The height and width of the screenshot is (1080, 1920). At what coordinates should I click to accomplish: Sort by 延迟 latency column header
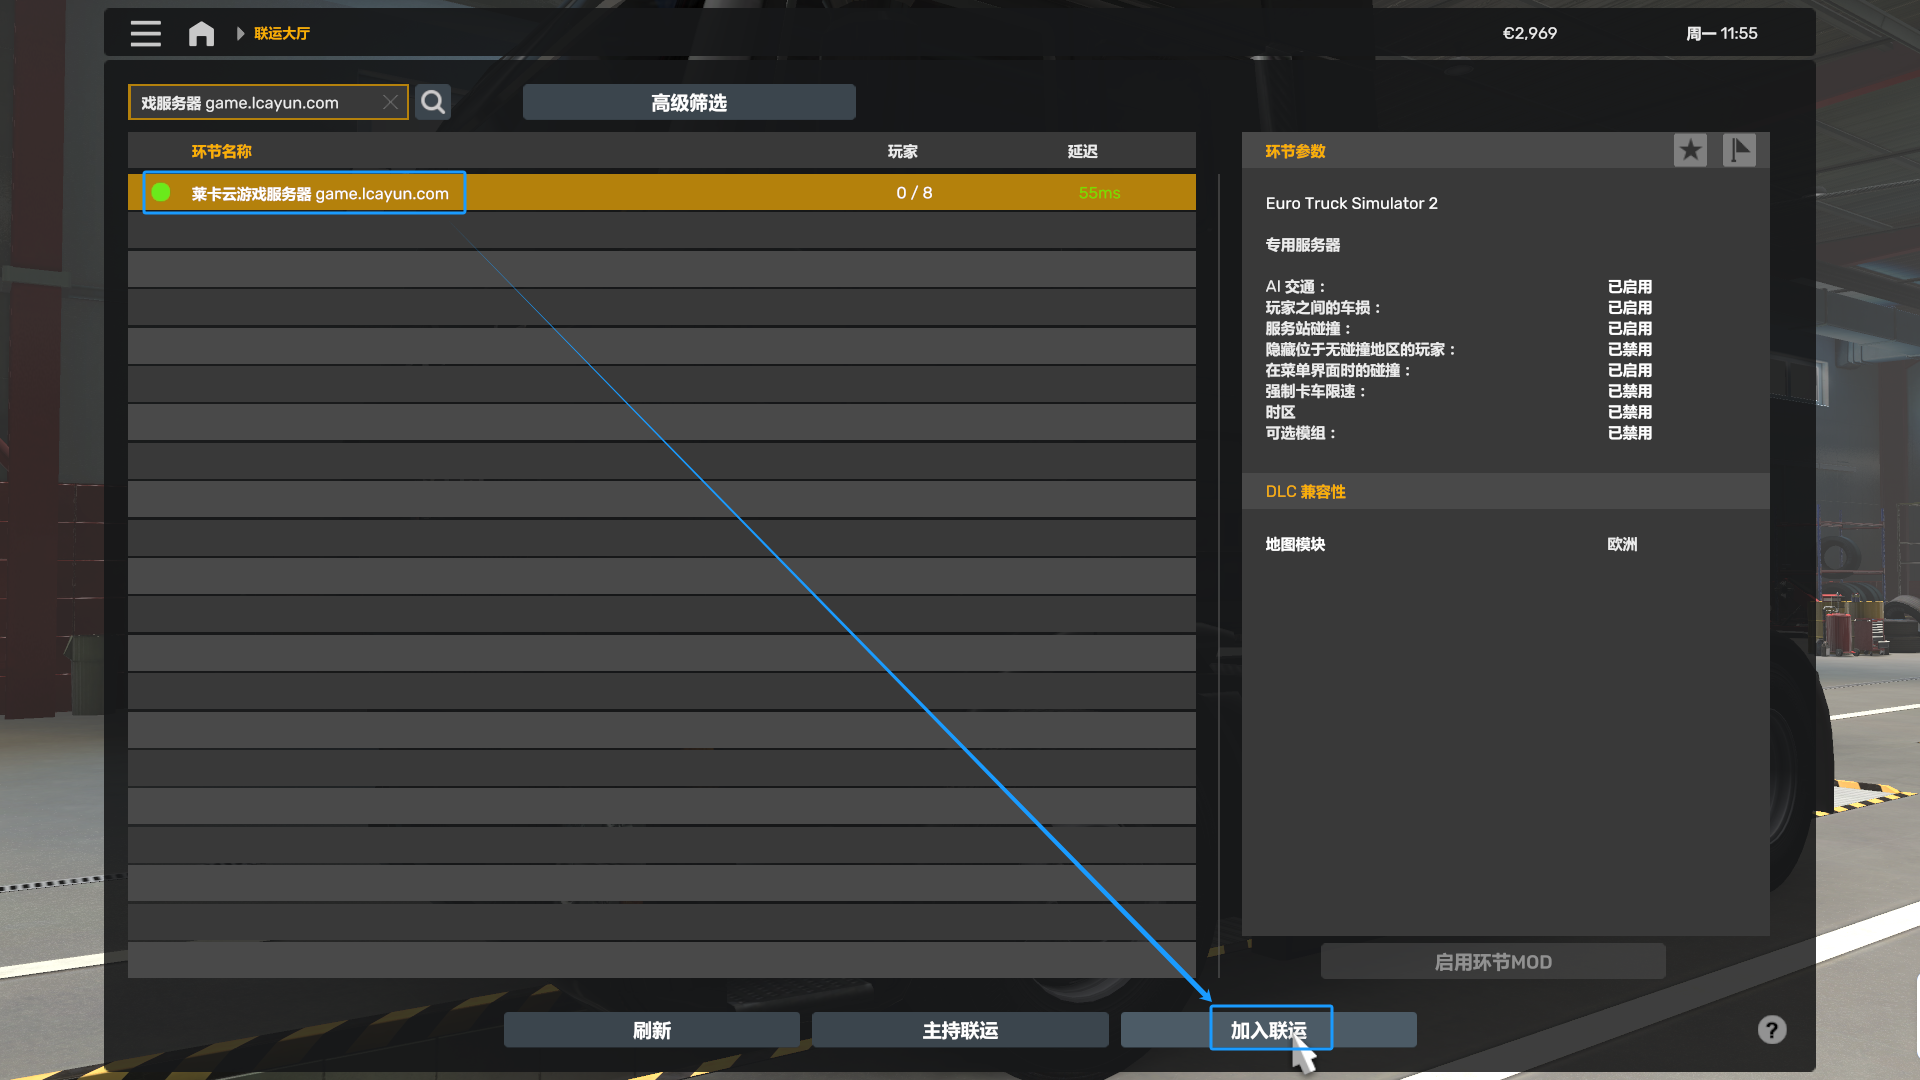tap(1082, 151)
